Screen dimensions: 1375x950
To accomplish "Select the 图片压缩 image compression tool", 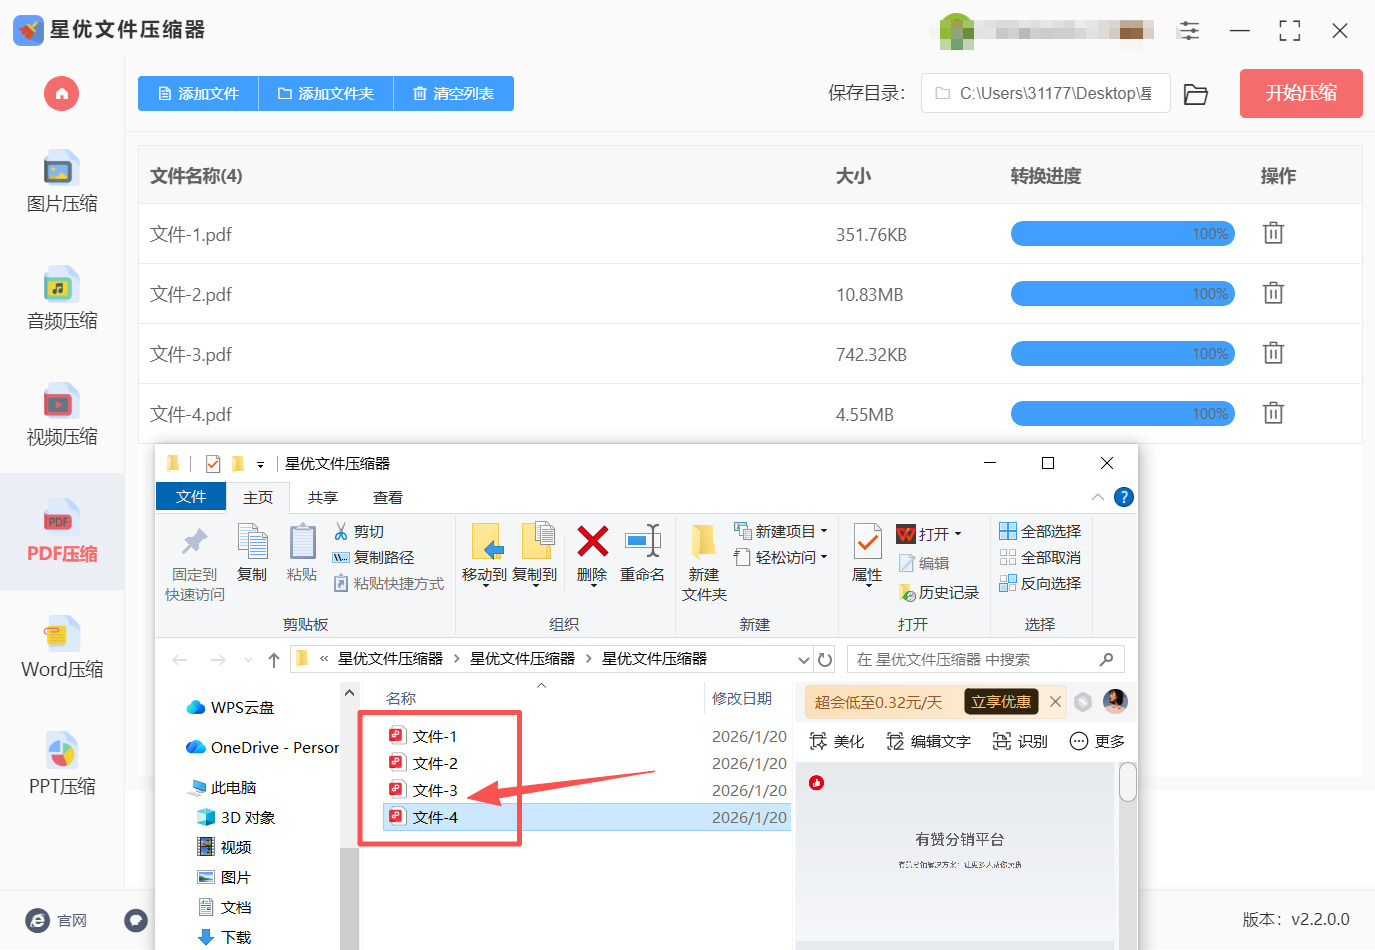I will [x=62, y=183].
